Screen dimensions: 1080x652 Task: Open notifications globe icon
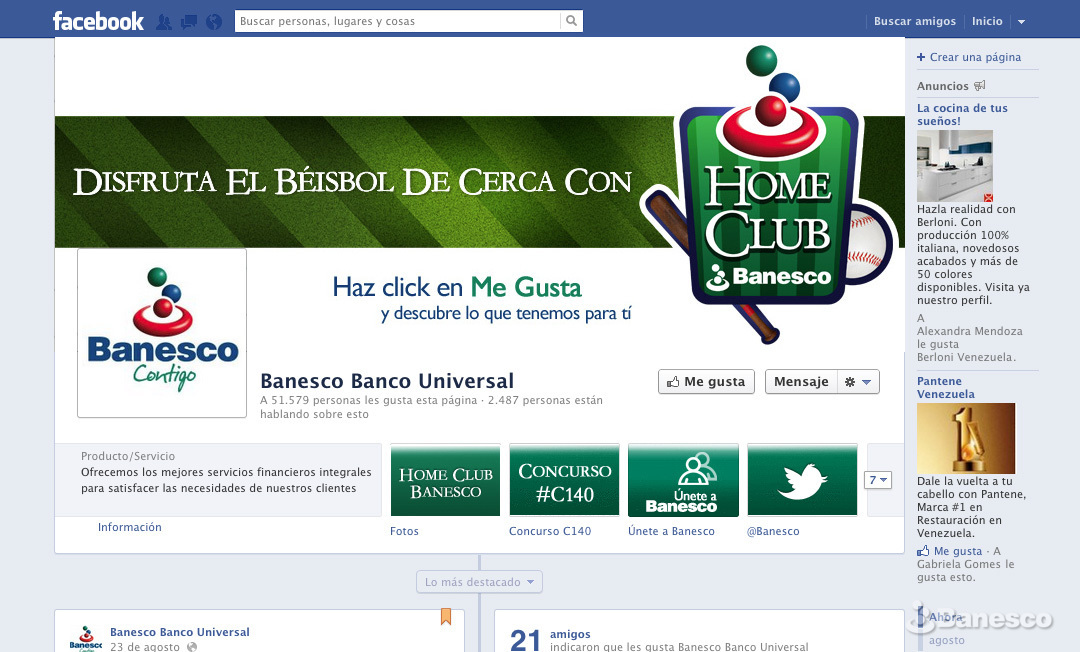213,21
